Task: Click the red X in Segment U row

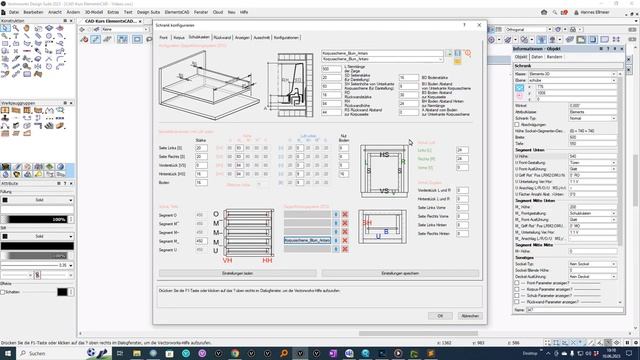Action: tap(345, 249)
